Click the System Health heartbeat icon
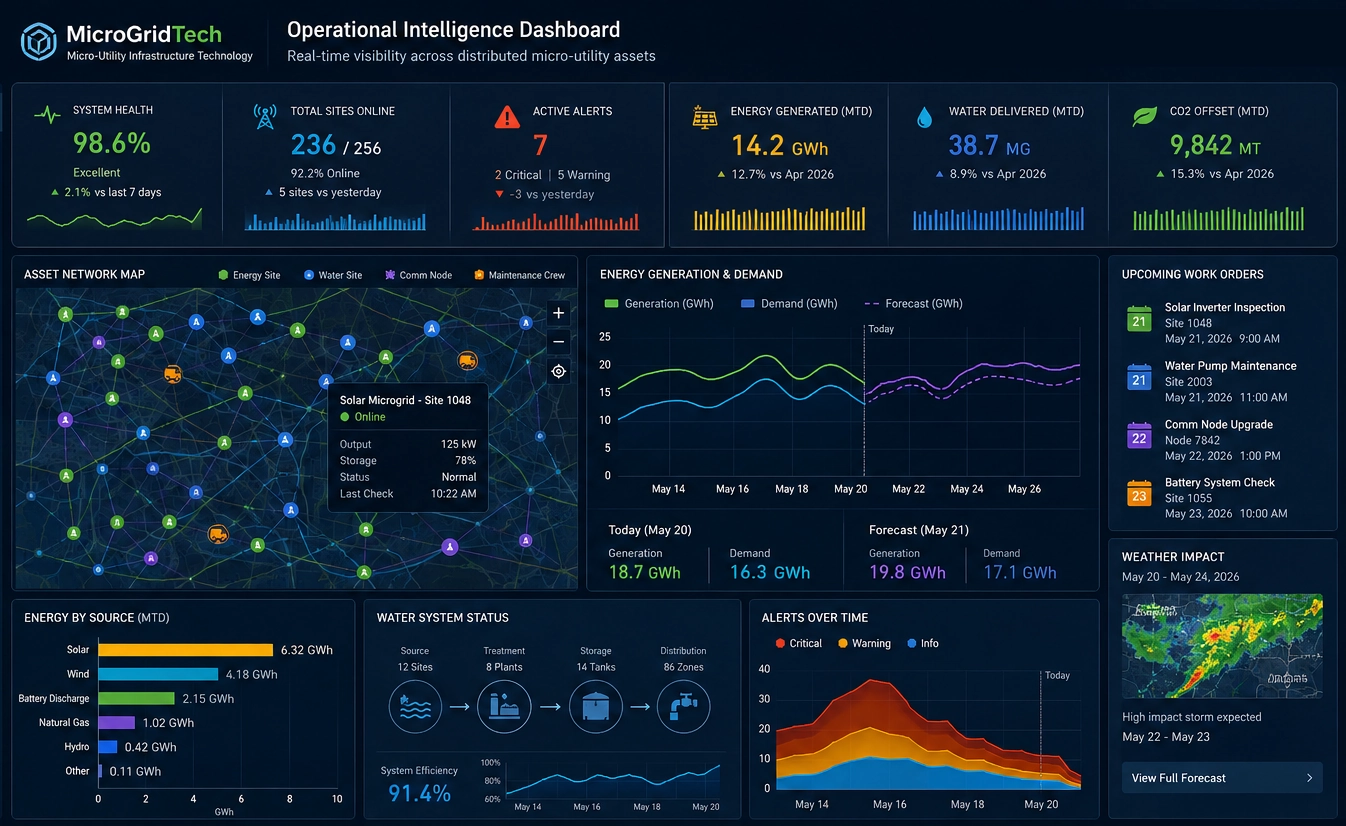Screen dimensions: 1346x826 [47, 115]
